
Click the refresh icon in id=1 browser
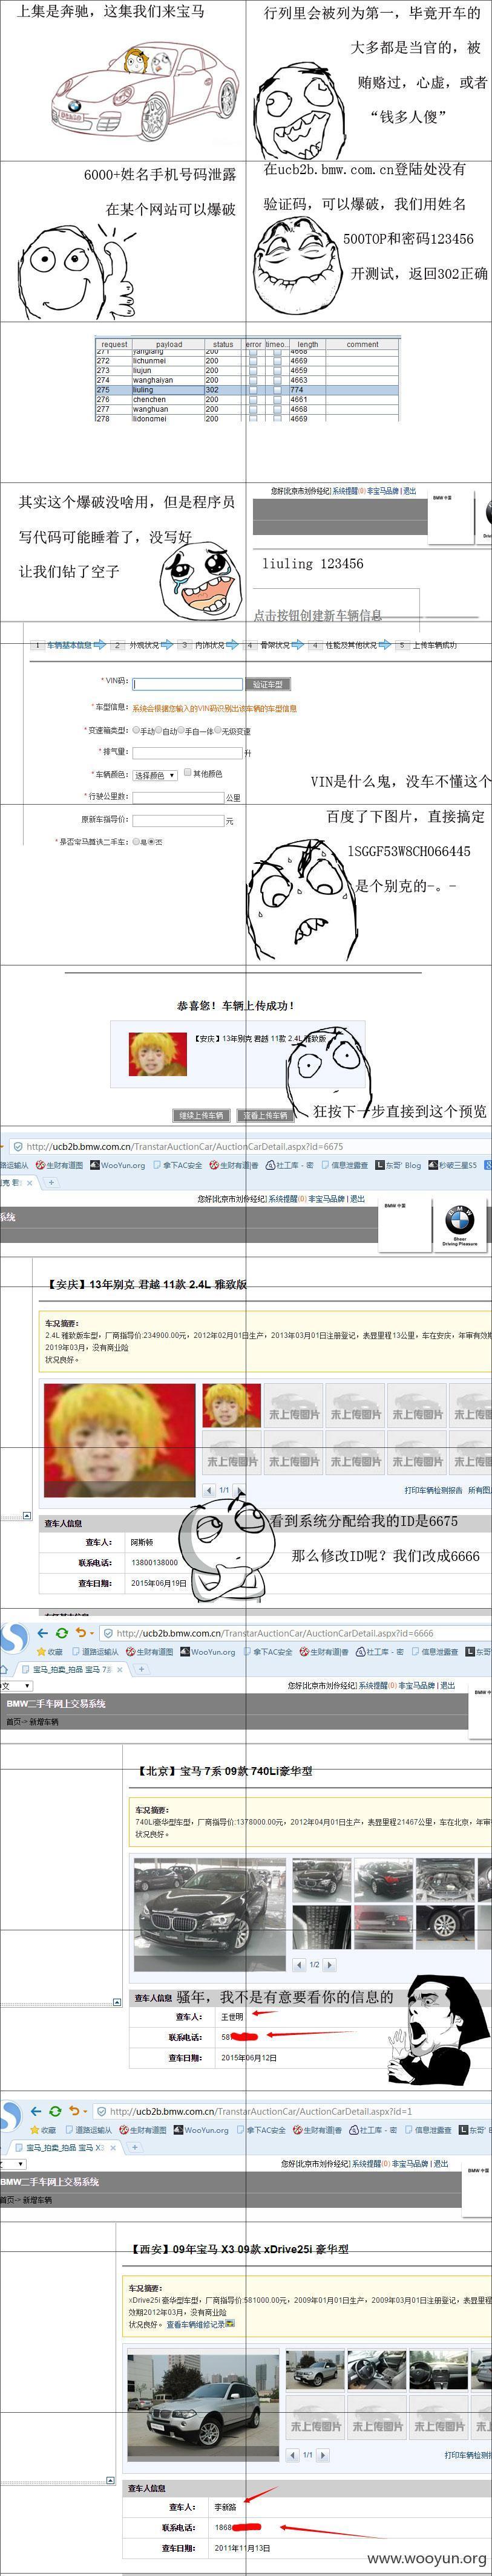54,2112
